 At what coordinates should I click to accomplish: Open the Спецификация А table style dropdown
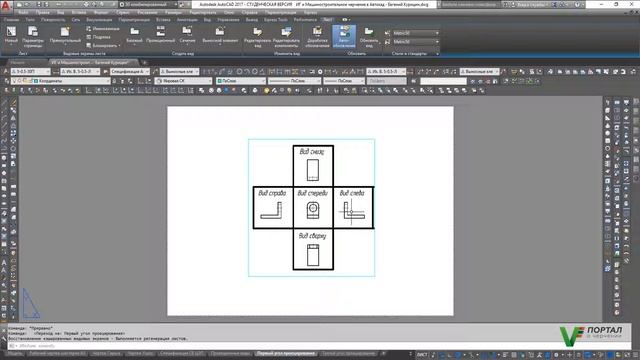pyautogui.click(x=130, y=71)
